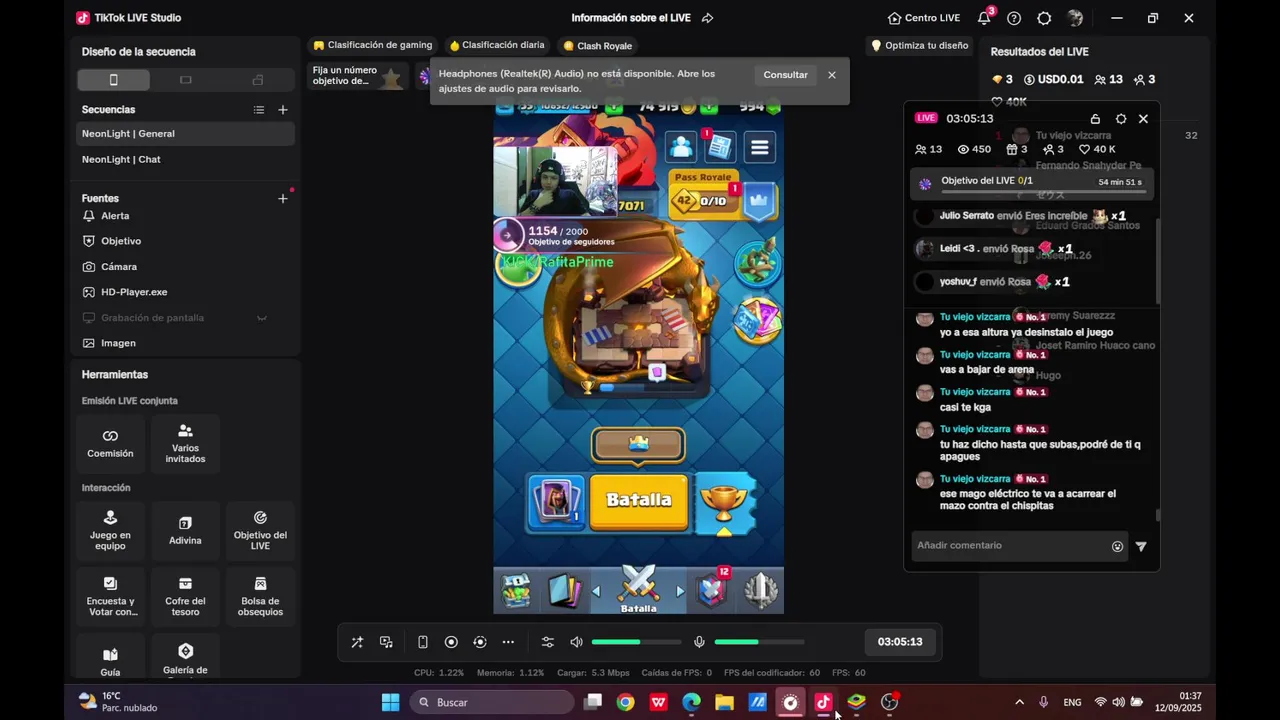Open Clasificación de gaming tab
1280x720 pixels.
(x=373, y=45)
